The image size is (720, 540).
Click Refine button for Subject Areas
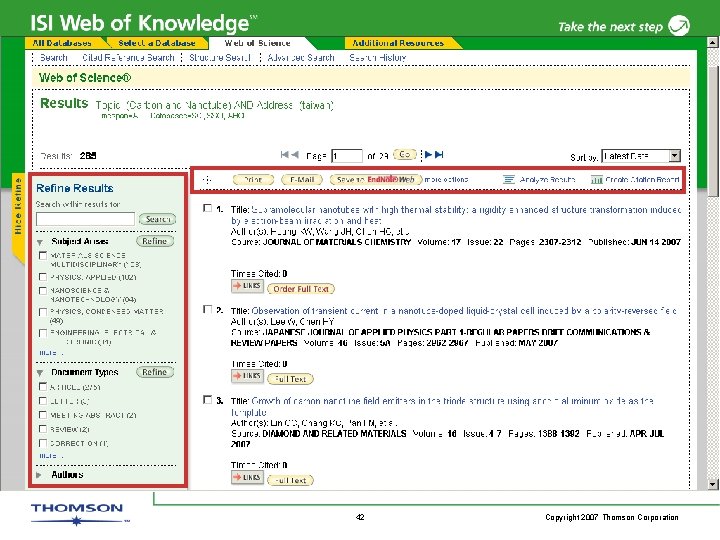[x=155, y=241]
